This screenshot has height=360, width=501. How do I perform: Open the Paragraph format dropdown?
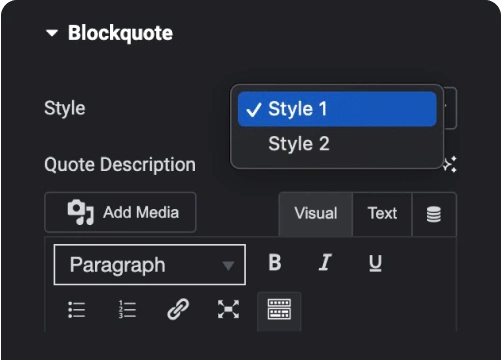pyautogui.click(x=150, y=265)
